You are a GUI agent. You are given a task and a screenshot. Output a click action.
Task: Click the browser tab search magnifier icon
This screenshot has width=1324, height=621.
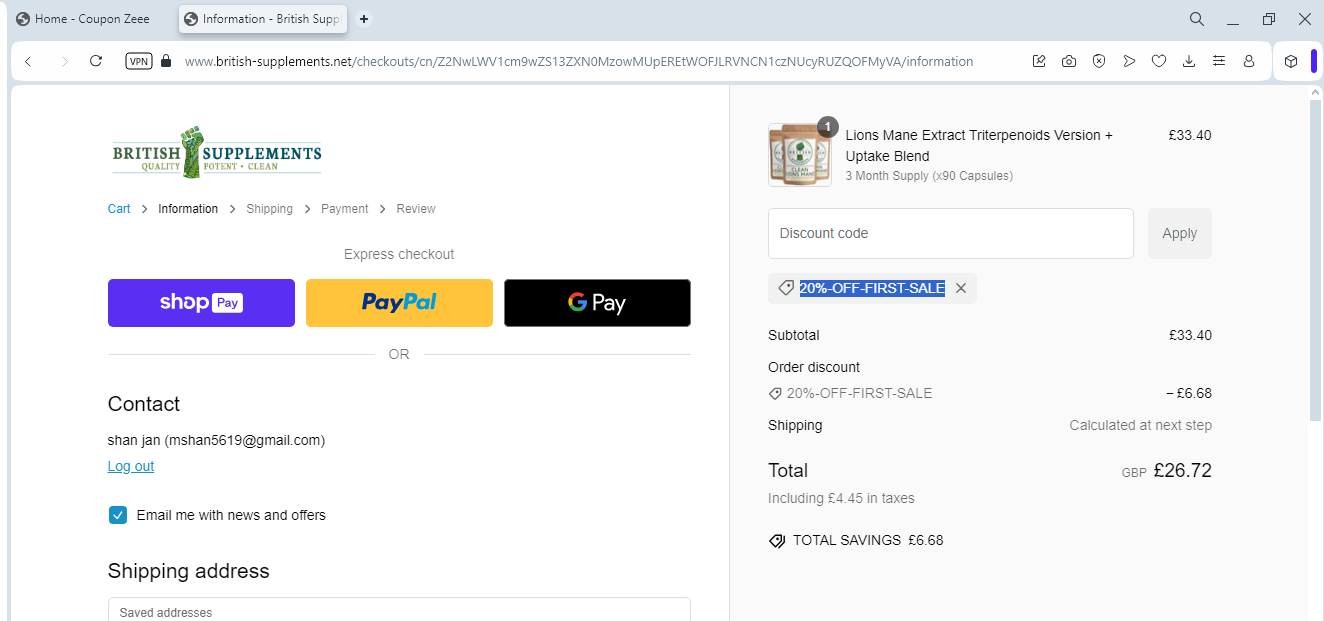tap(1197, 19)
